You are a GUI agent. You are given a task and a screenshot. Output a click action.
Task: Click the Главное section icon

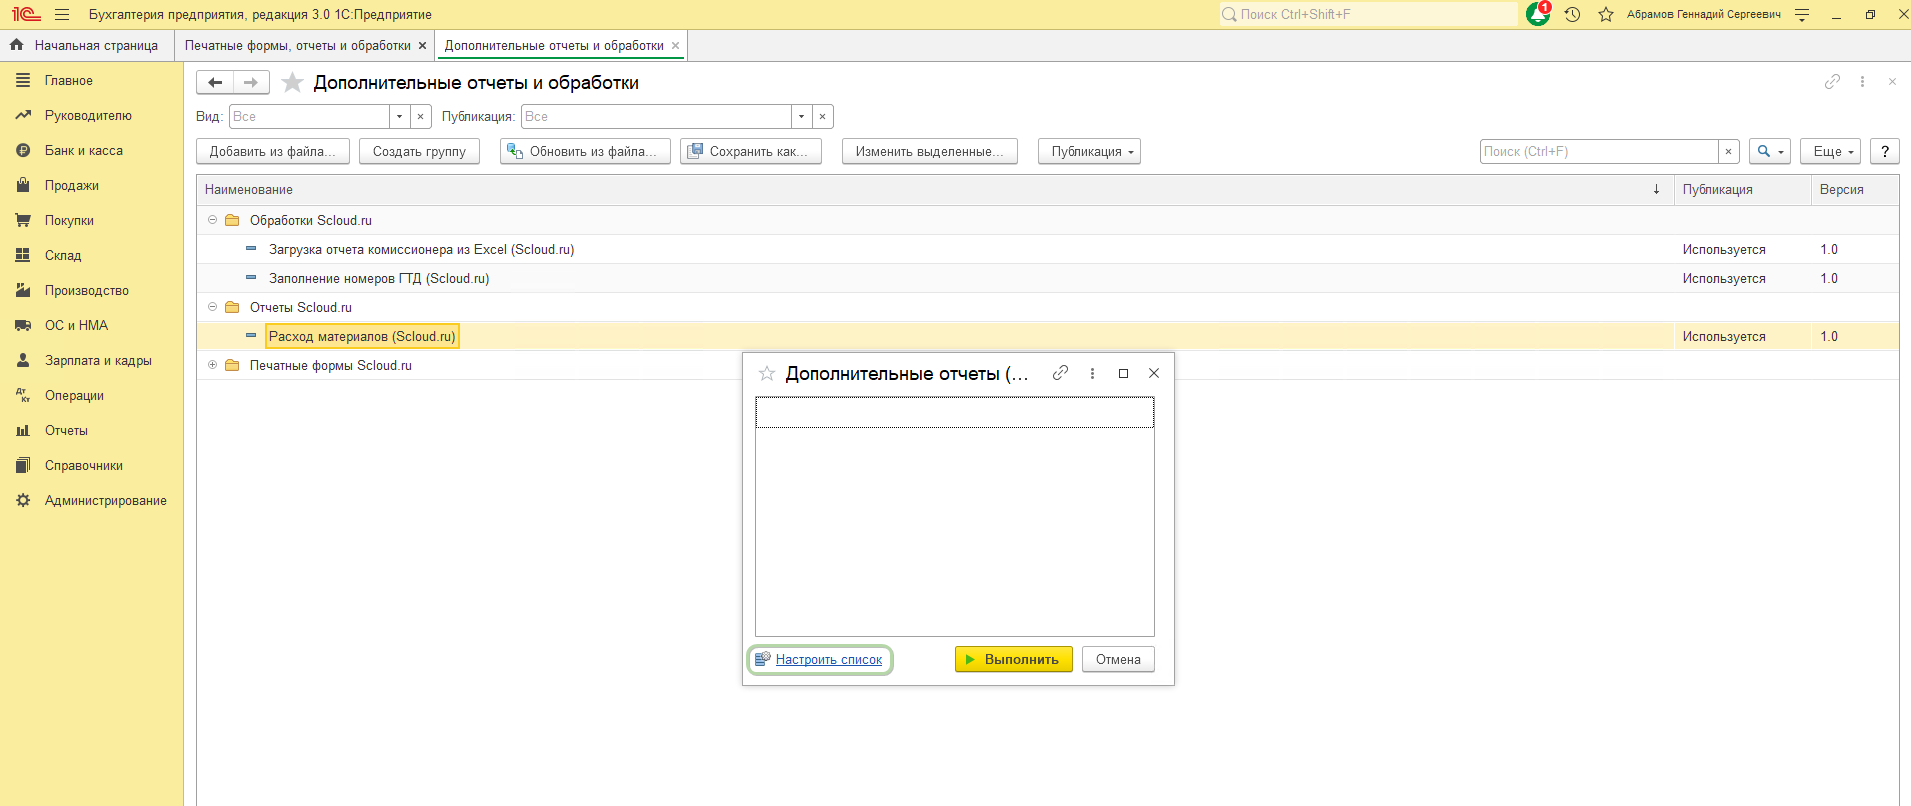click(x=23, y=80)
